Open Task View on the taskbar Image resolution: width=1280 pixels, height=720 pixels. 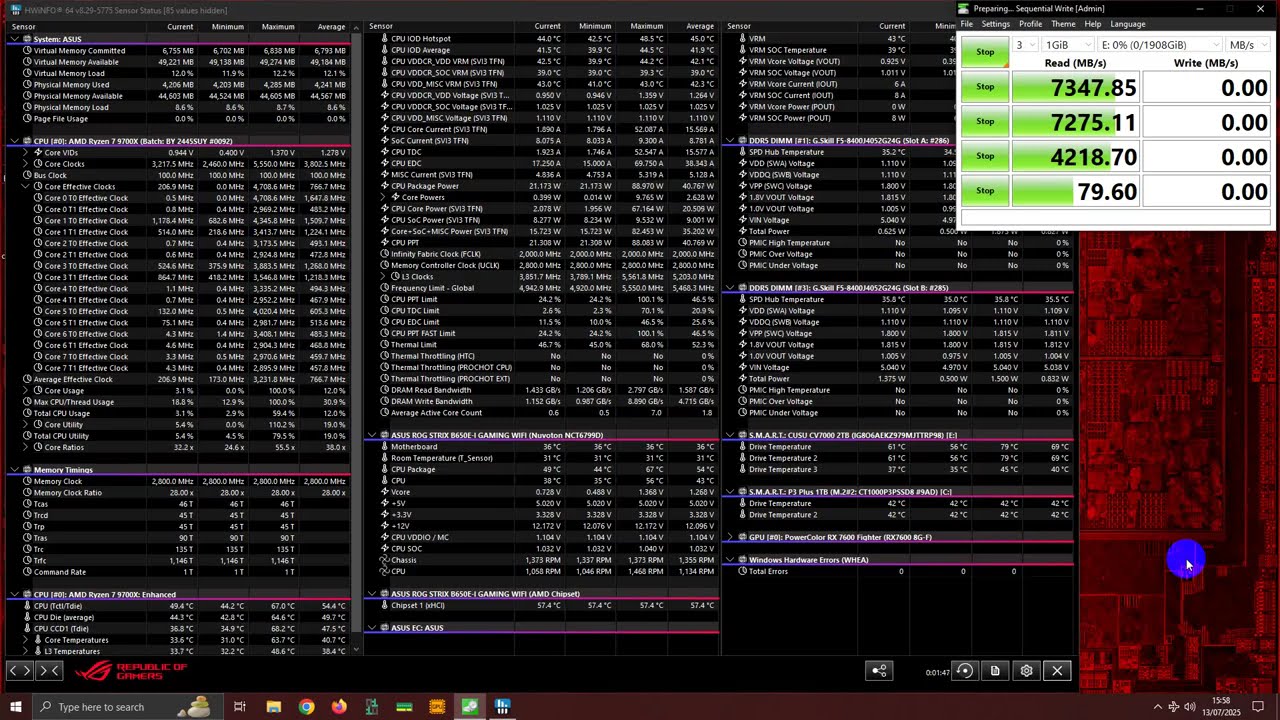pos(240,707)
